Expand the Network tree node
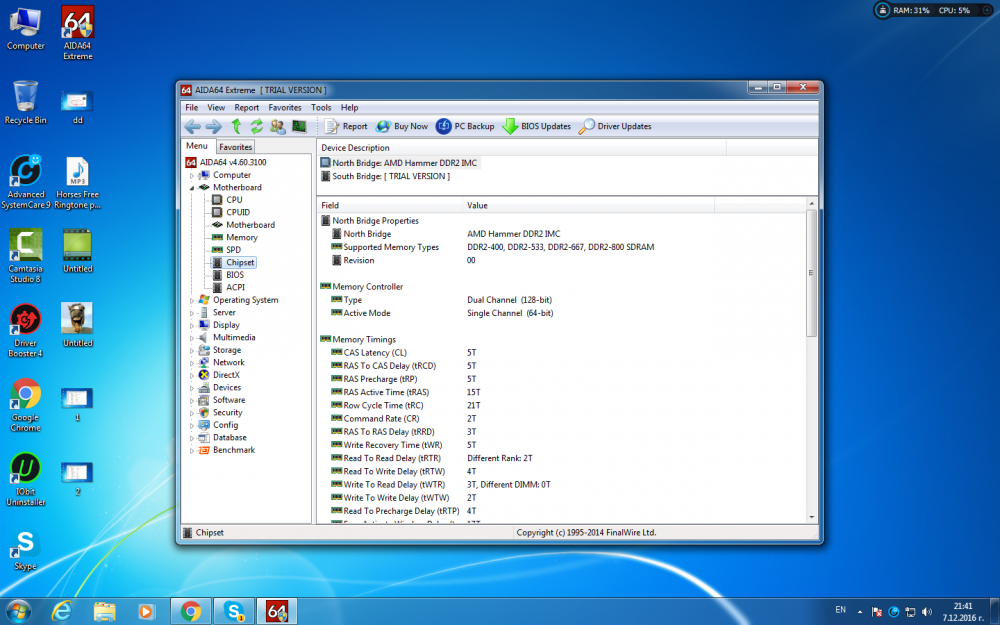 [x=191, y=362]
